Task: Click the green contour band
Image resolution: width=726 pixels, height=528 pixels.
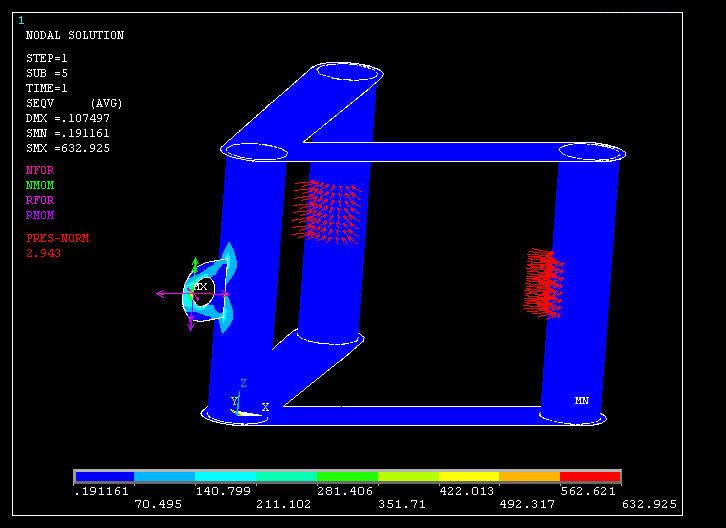Action: [347, 476]
